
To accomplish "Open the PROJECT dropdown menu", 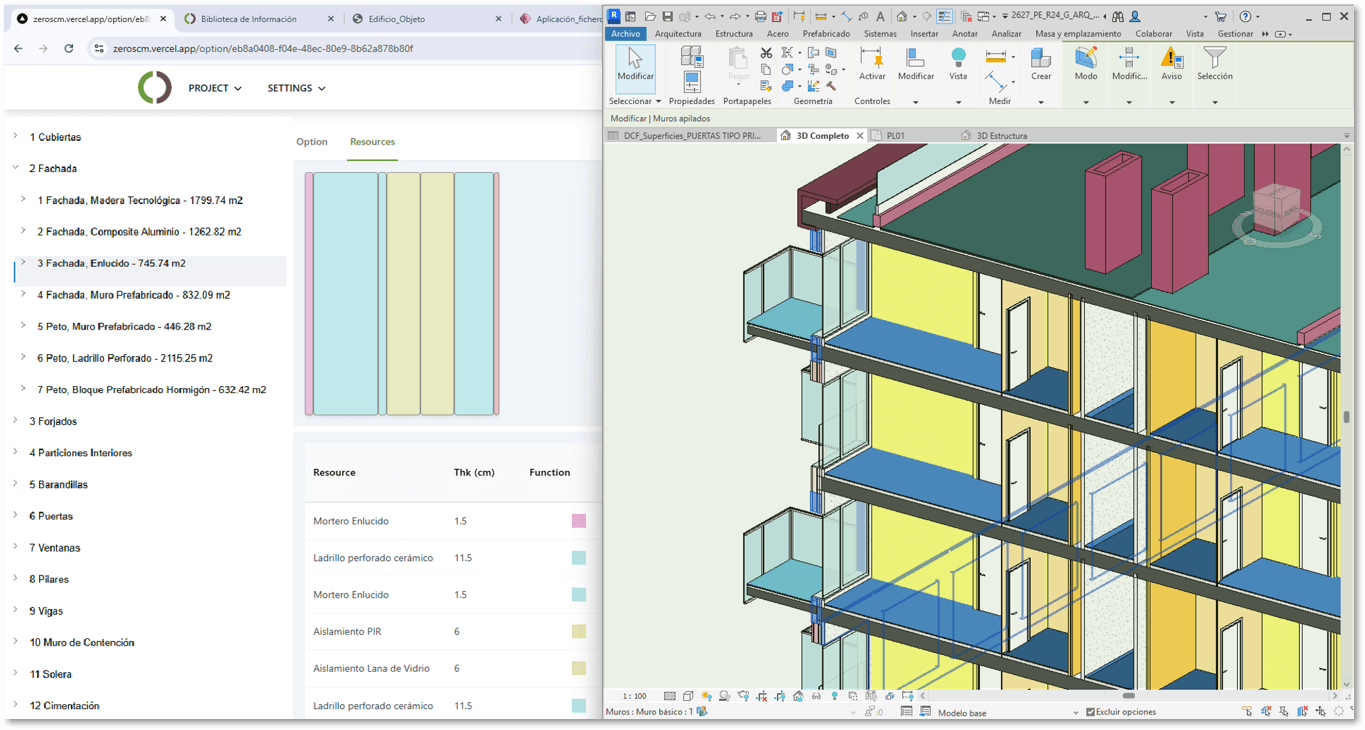I will (x=214, y=88).
